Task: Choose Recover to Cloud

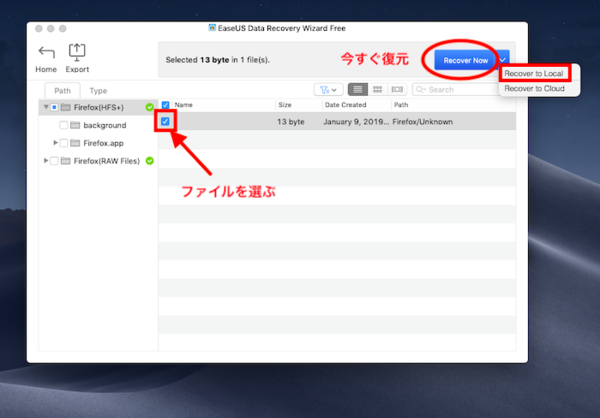Action: (534, 88)
